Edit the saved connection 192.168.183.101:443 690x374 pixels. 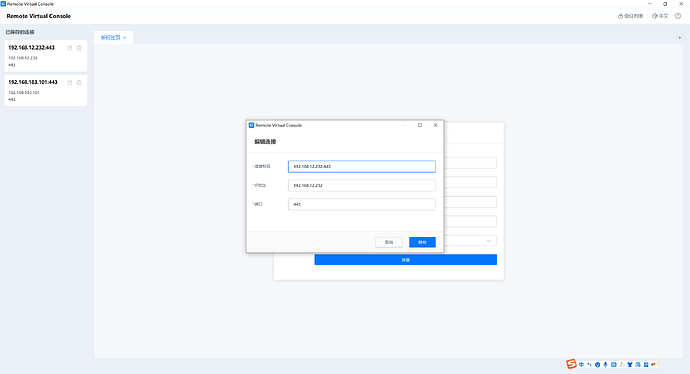(x=70, y=82)
